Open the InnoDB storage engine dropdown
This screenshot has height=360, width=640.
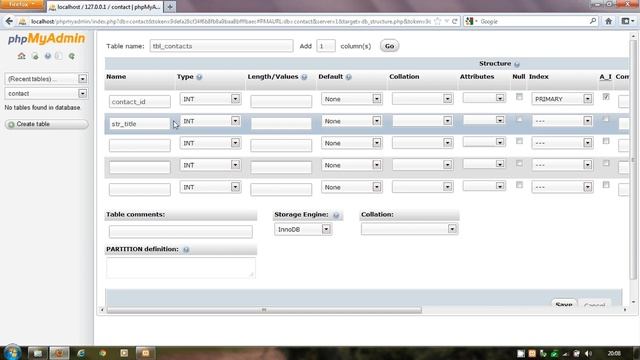click(302, 229)
